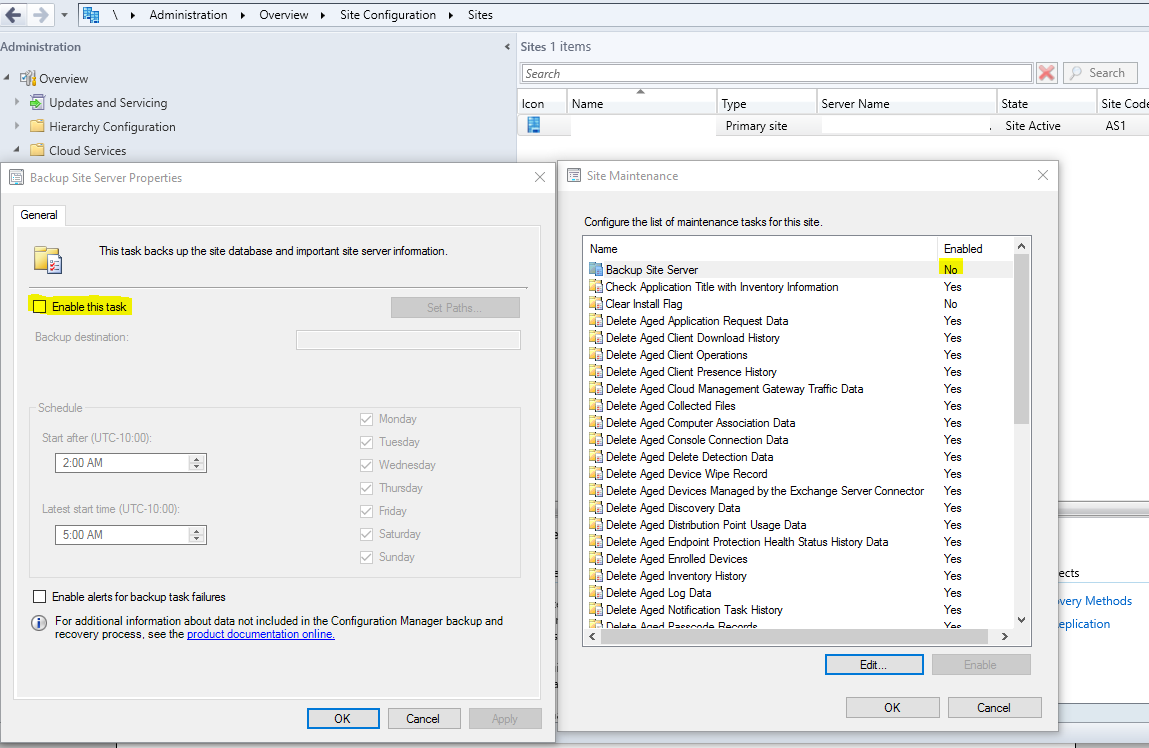Toggle the Sunday checkbox
Screen dimensions: 1149x748
point(366,557)
